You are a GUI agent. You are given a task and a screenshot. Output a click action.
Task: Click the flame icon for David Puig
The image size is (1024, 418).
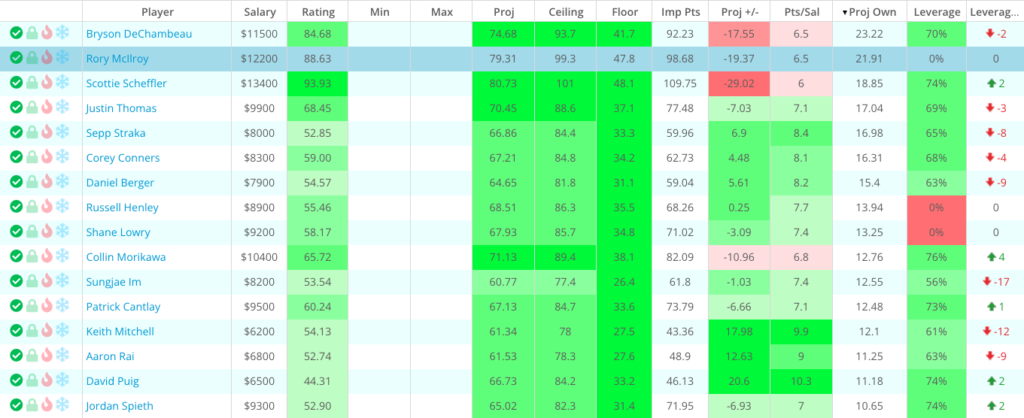(46, 381)
